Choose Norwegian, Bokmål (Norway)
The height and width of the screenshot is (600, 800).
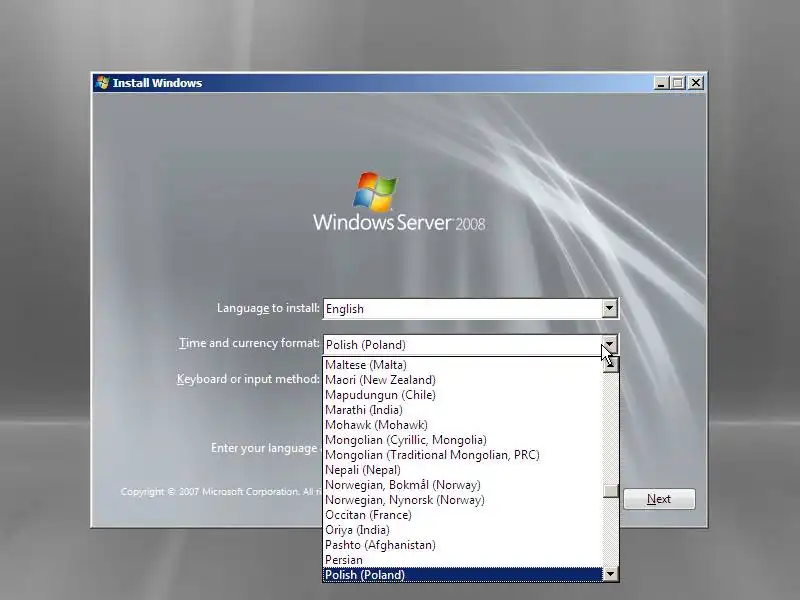coord(463,485)
